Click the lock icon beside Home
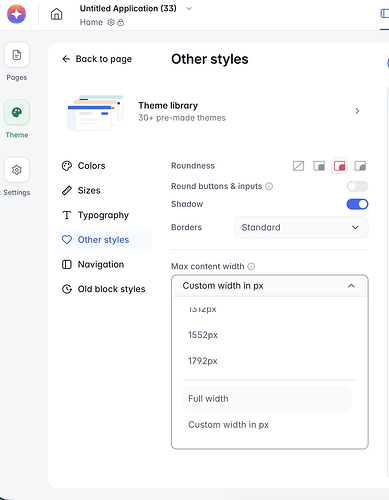Screen dimensions: 389x500 pyautogui.click(x=121, y=22)
